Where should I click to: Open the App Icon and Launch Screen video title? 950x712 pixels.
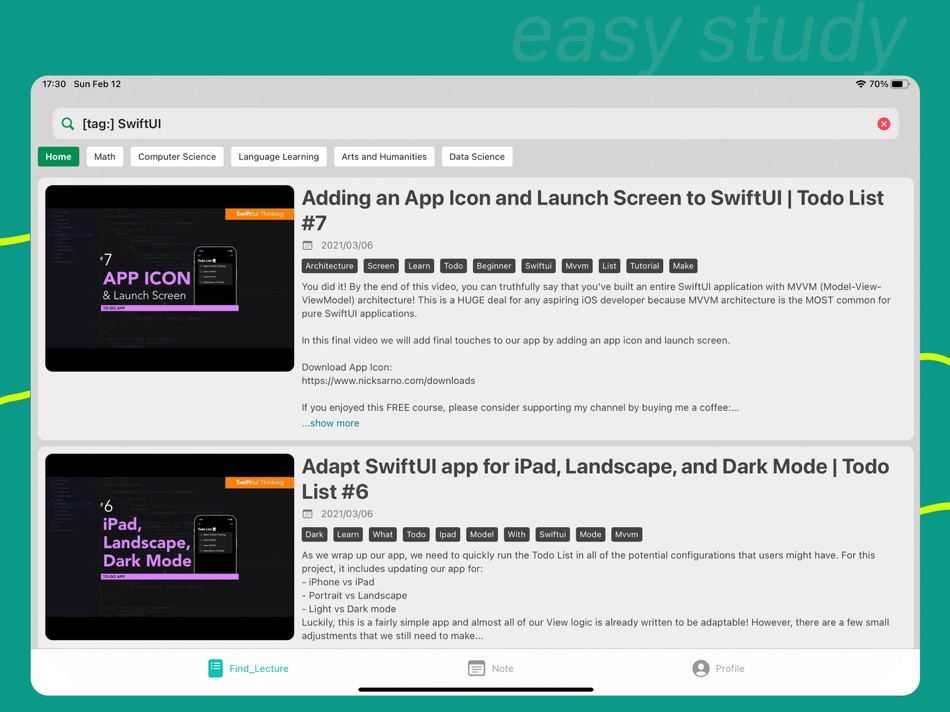pyautogui.click(x=592, y=198)
